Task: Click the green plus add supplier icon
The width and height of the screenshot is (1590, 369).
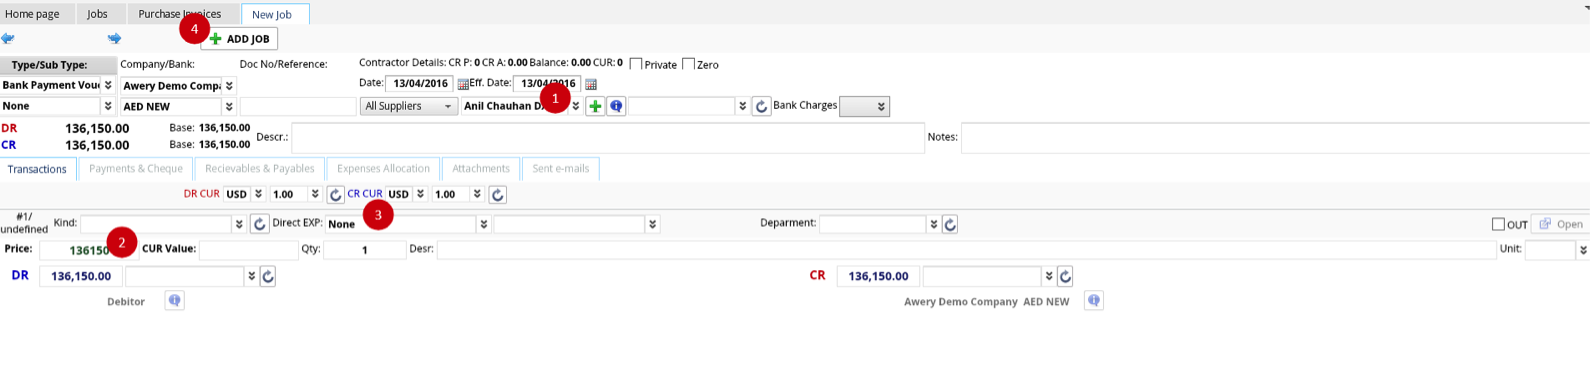Action: 595,106
